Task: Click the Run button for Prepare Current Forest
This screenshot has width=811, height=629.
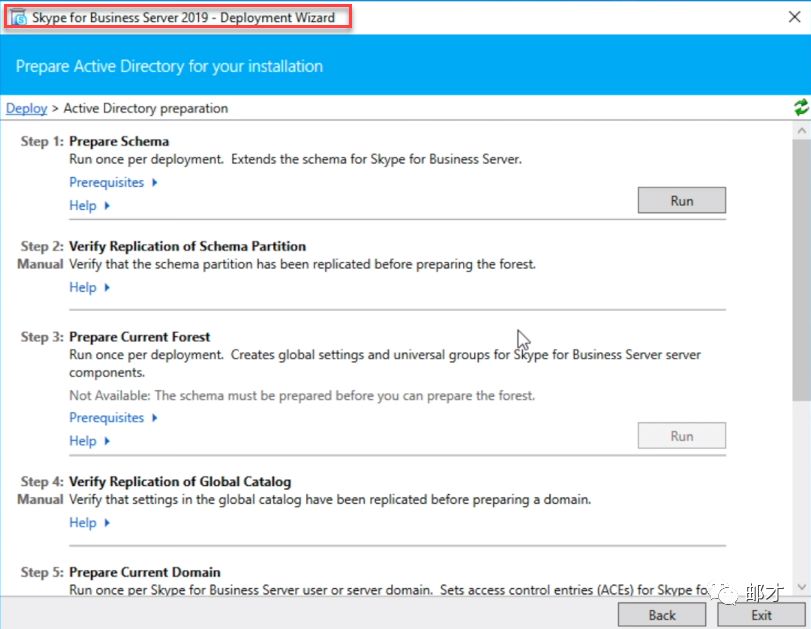Action: (681, 436)
